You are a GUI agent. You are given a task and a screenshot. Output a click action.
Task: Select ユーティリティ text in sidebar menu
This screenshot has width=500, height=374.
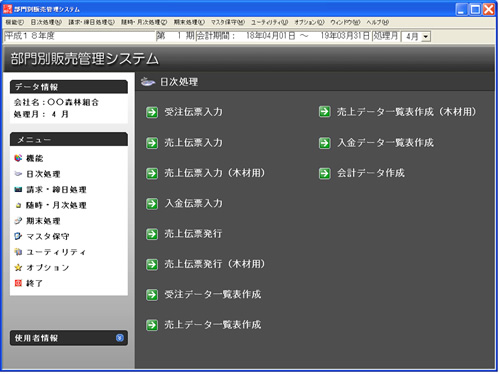click(56, 252)
